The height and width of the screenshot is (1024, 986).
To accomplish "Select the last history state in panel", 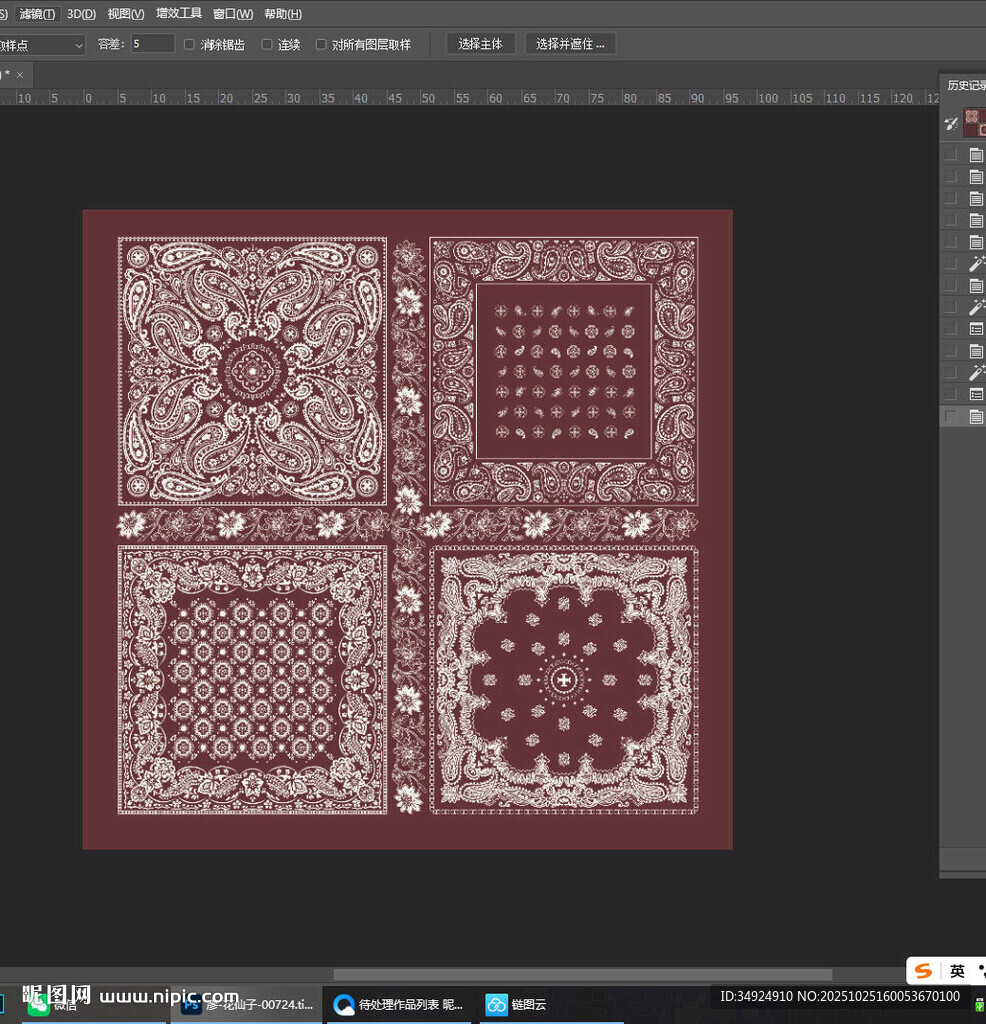I will coord(975,417).
